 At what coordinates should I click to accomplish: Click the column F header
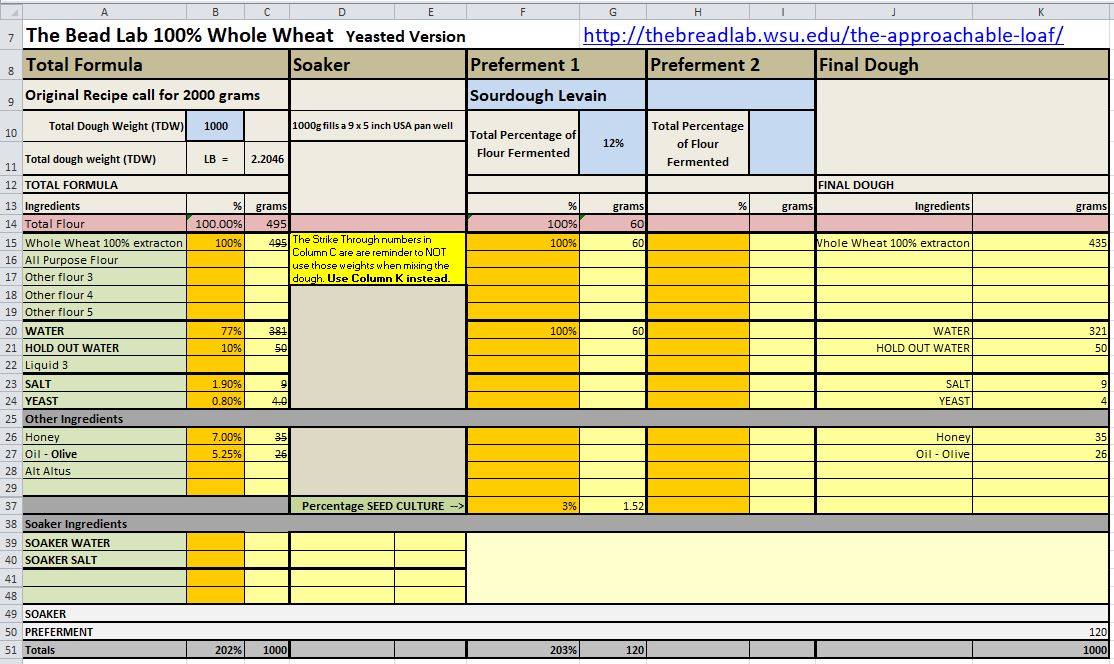pos(523,11)
